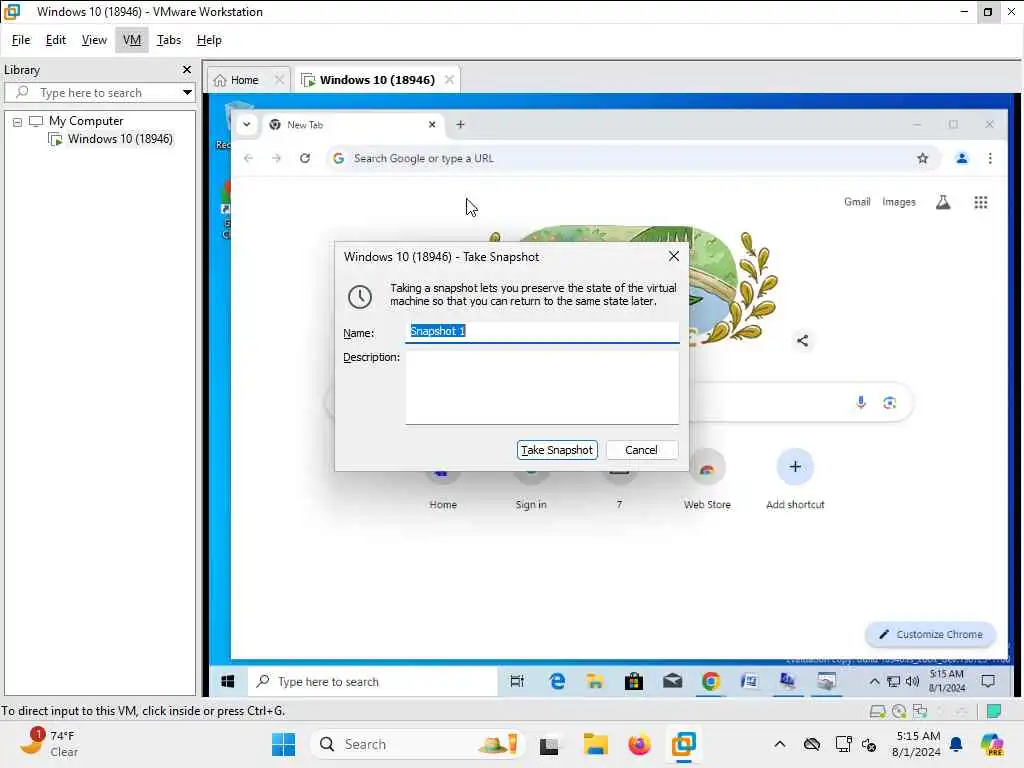Click Chrome's reload button
1024x768 pixels.
click(x=305, y=158)
